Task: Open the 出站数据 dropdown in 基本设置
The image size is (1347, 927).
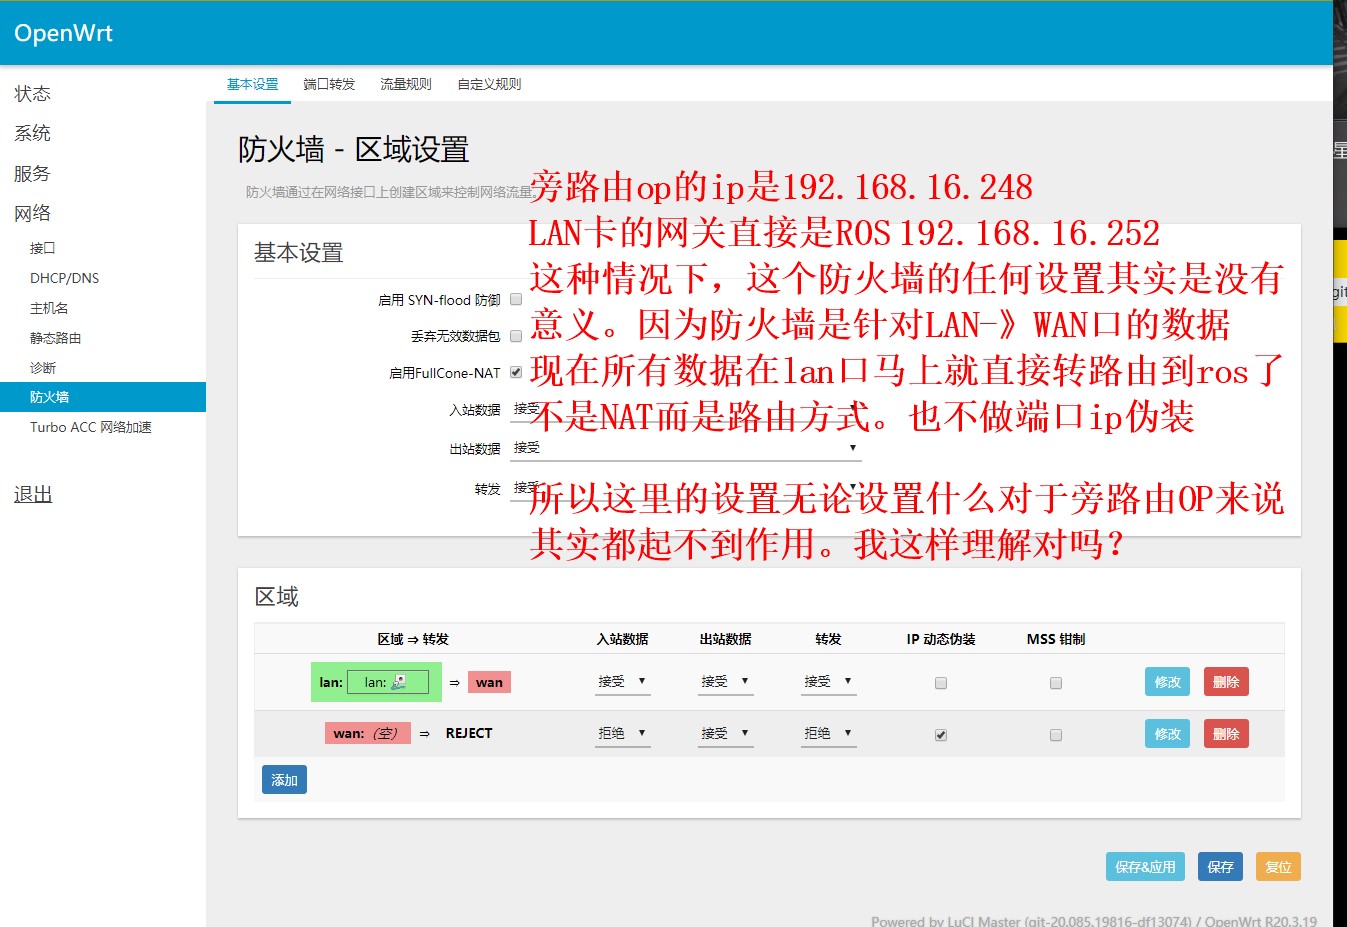Action: point(685,448)
